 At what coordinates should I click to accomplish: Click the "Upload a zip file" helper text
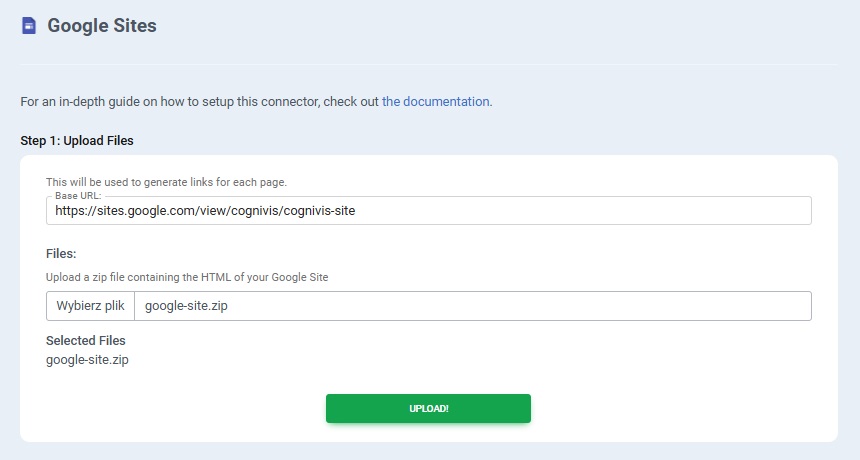[x=187, y=277]
